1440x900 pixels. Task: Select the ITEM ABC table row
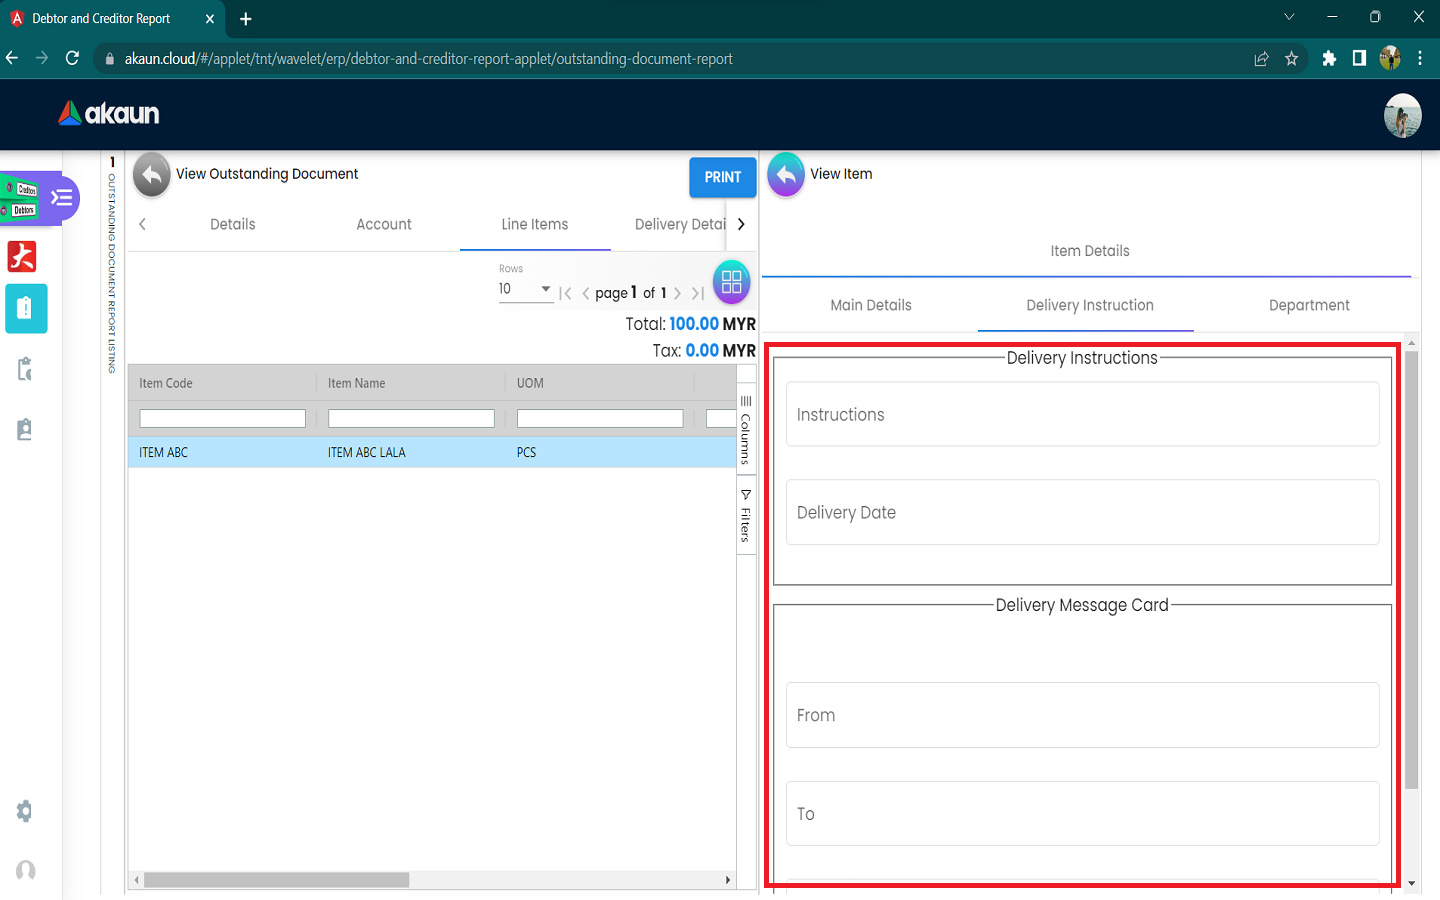click(x=430, y=453)
